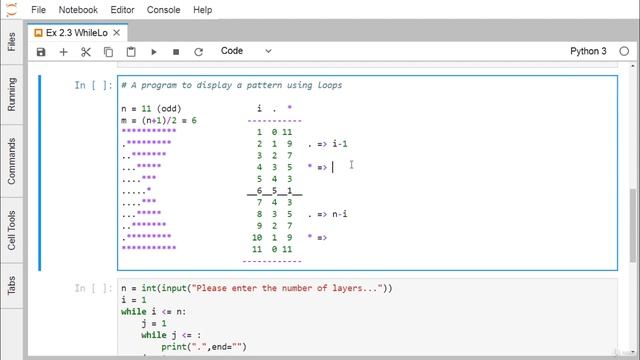This screenshot has height=360, width=640.
Task: Show the Running sidebar panel
Action: click(x=11, y=94)
